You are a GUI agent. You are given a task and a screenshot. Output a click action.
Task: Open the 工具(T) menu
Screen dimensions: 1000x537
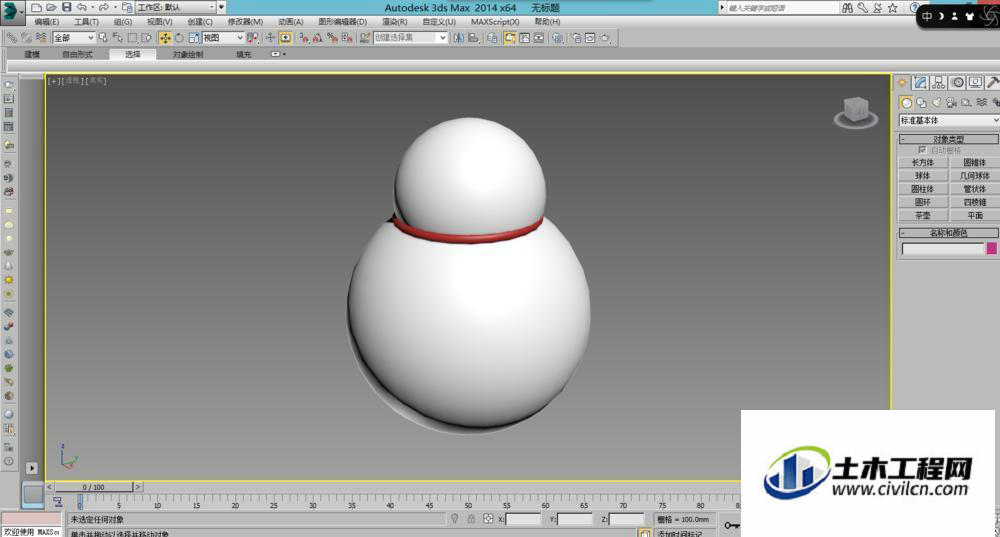point(86,22)
